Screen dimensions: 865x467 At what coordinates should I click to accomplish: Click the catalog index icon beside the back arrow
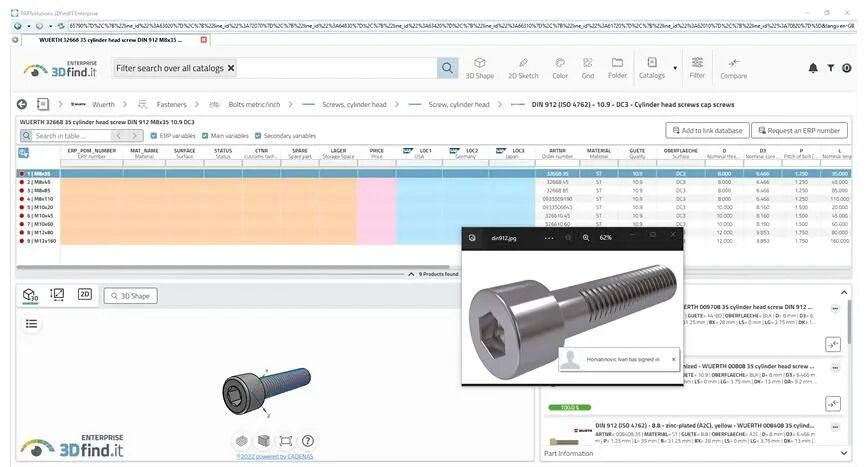tap(42, 104)
